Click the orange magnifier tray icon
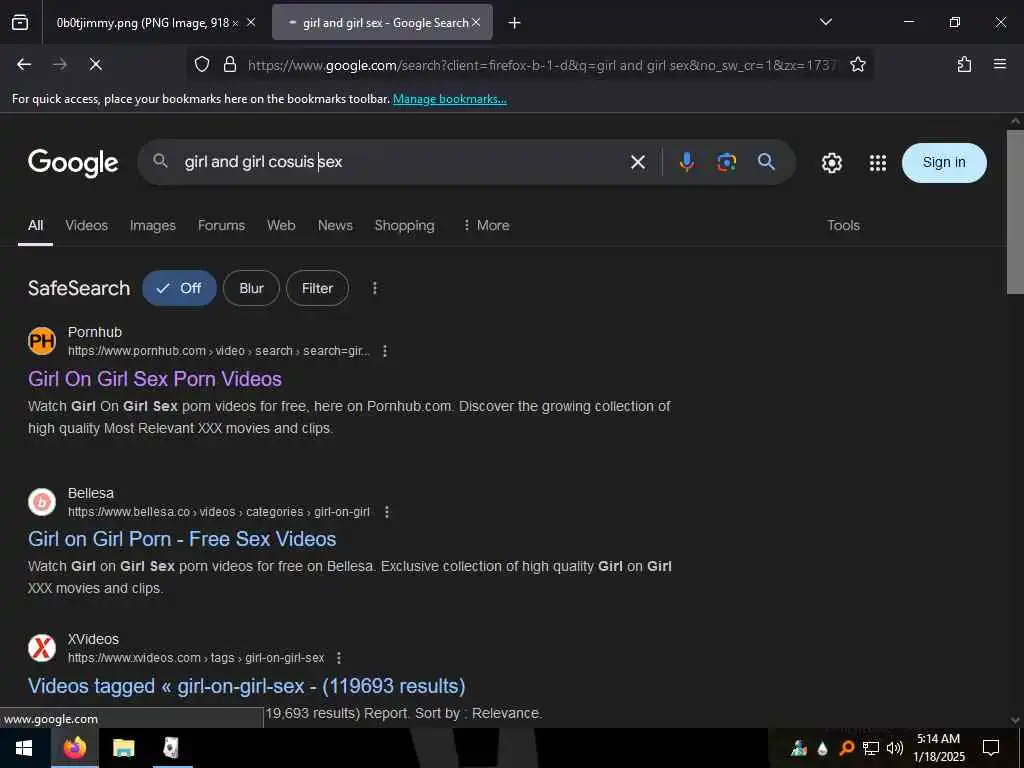 pyautogui.click(x=847, y=748)
